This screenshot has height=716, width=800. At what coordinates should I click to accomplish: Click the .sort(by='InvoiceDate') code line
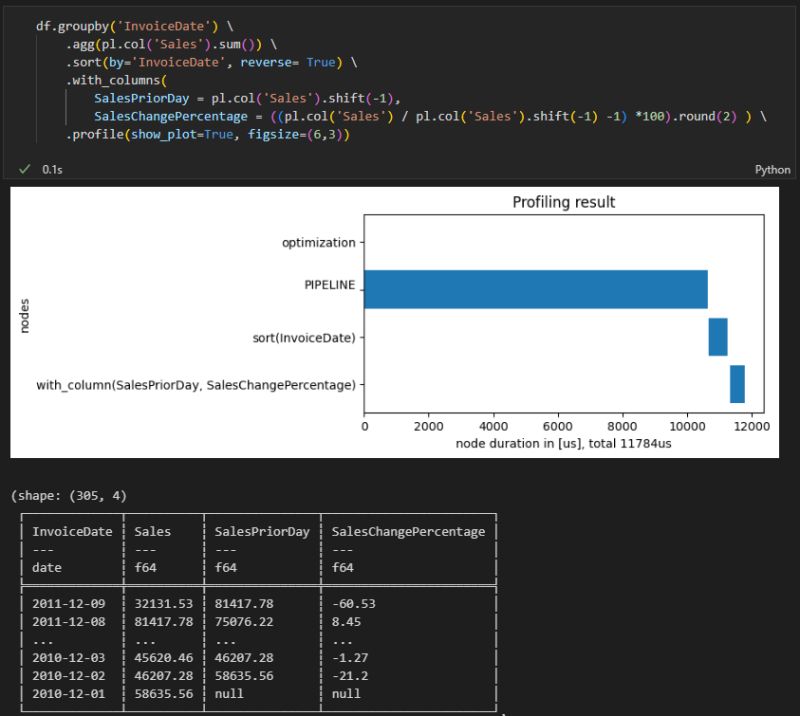(x=211, y=62)
